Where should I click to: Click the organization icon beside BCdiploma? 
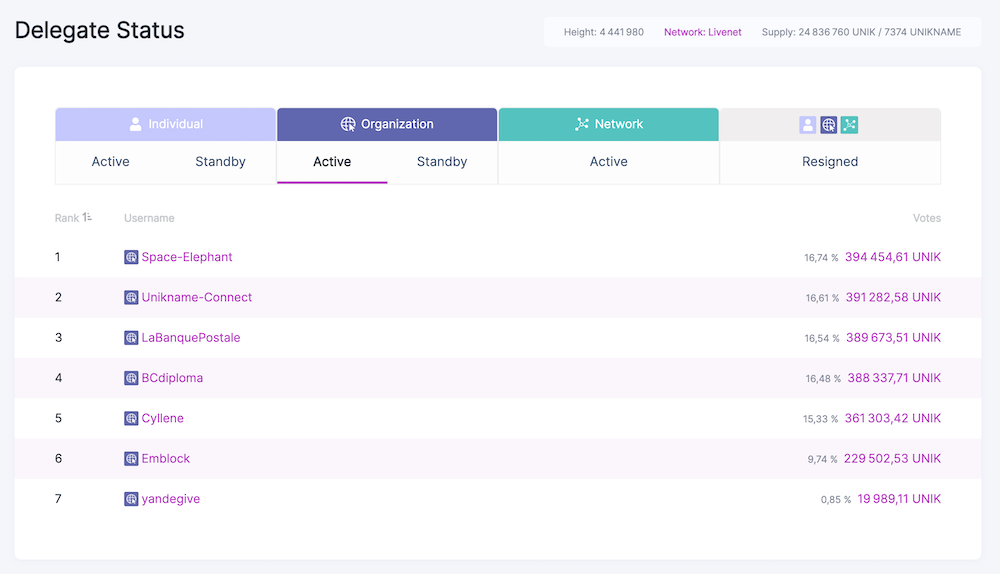coord(131,378)
